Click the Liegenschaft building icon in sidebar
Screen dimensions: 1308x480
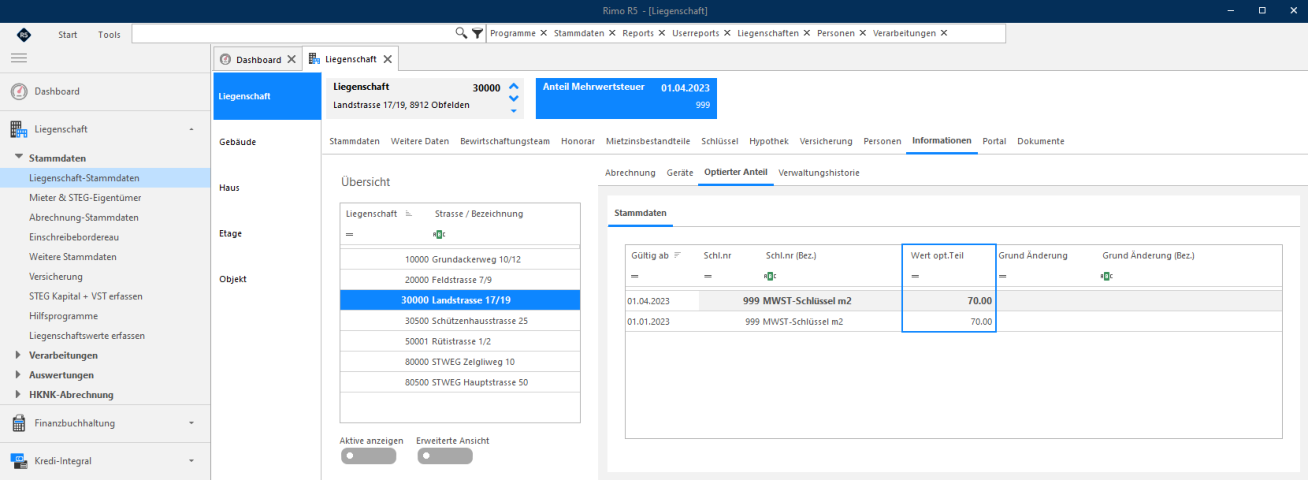tap(18, 129)
